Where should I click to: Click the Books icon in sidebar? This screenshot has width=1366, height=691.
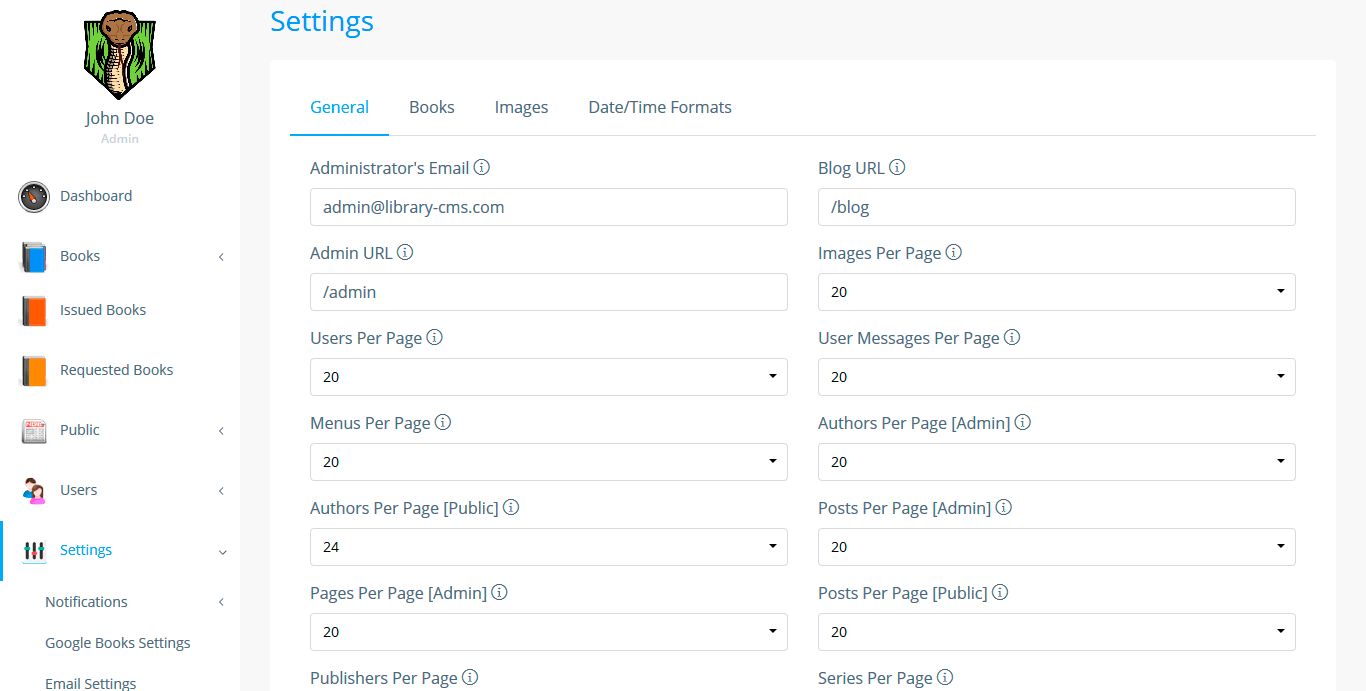click(x=34, y=257)
